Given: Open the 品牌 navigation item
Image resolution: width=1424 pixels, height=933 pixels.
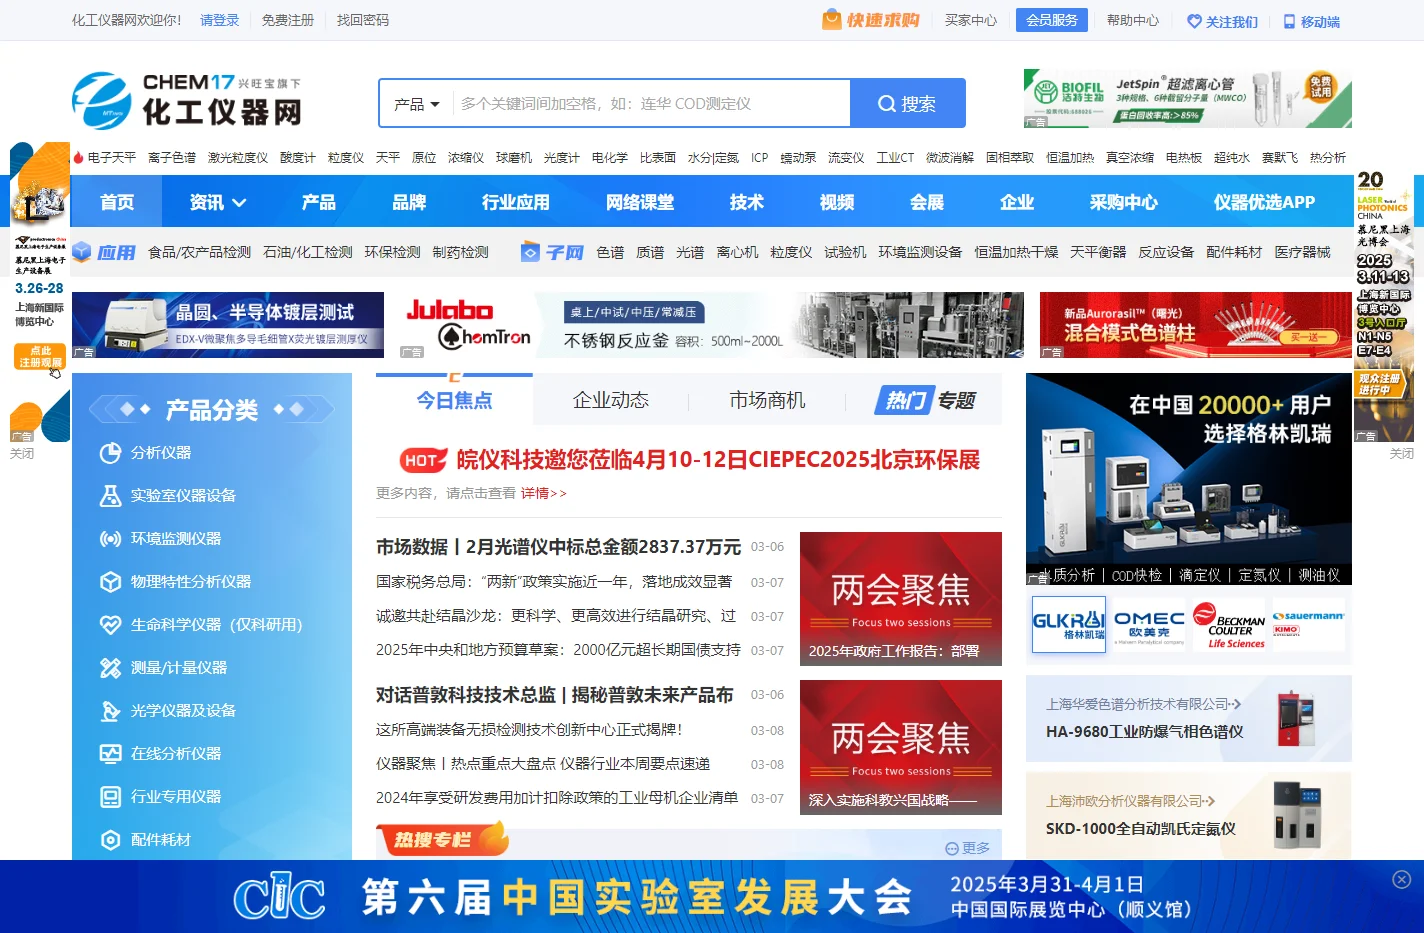Looking at the screenshot, I should tap(409, 202).
